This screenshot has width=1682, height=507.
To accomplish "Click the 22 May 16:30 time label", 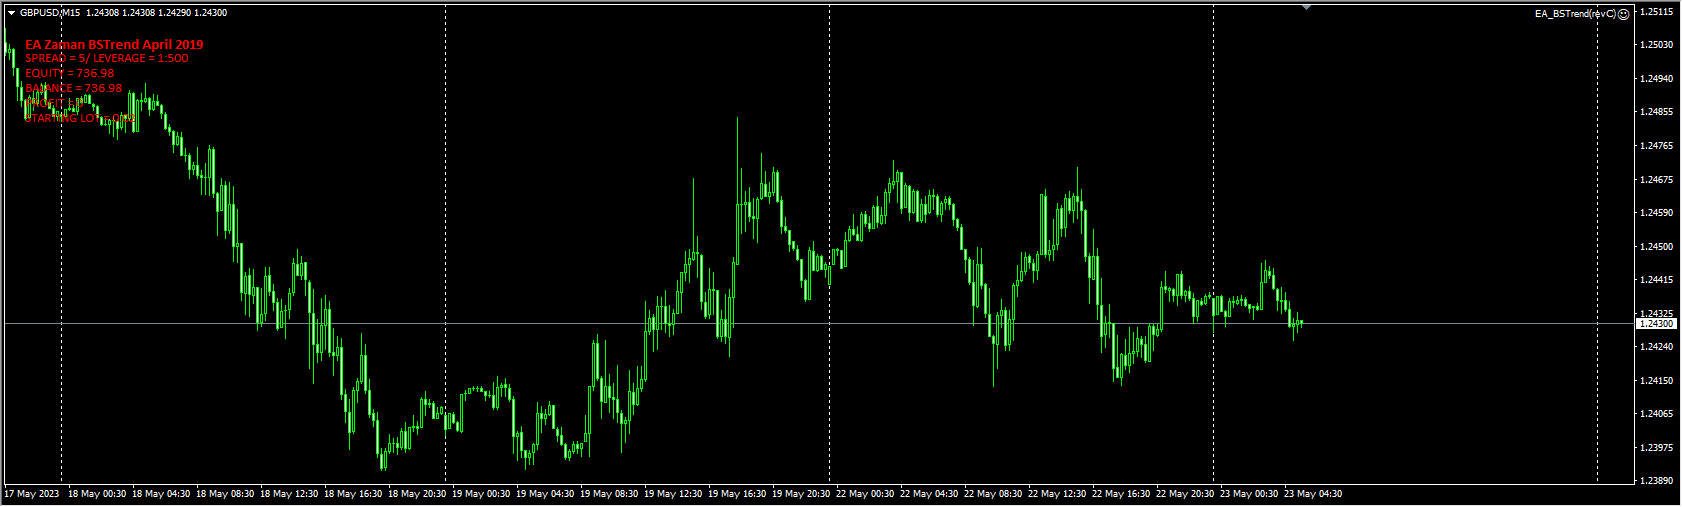I will coord(1121,494).
